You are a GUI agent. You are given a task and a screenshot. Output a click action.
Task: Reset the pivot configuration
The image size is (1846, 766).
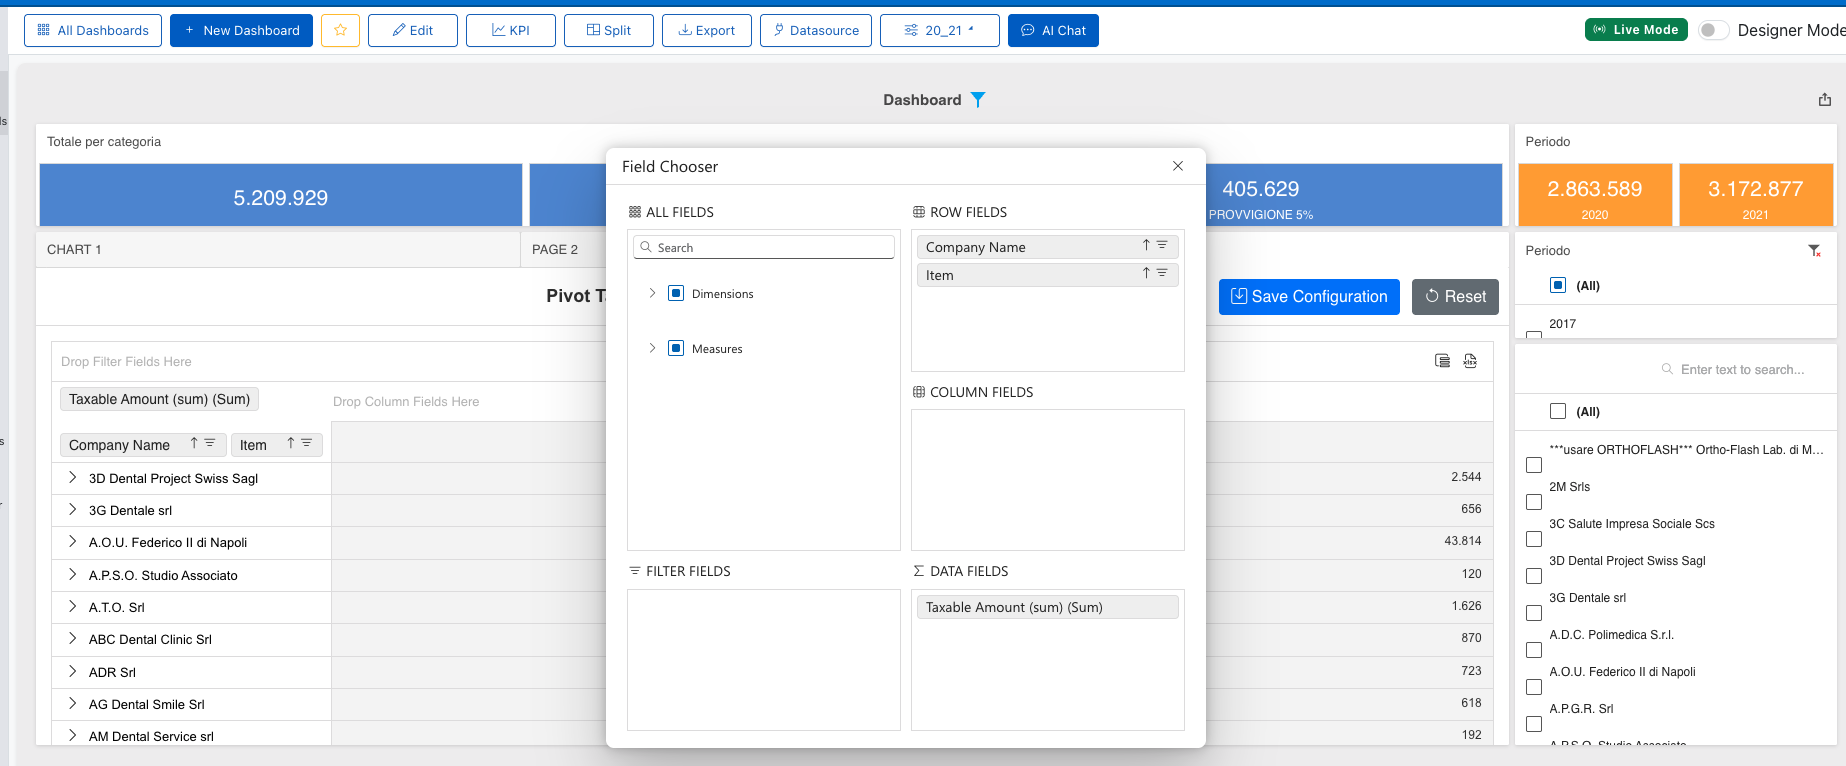(1455, 297)
